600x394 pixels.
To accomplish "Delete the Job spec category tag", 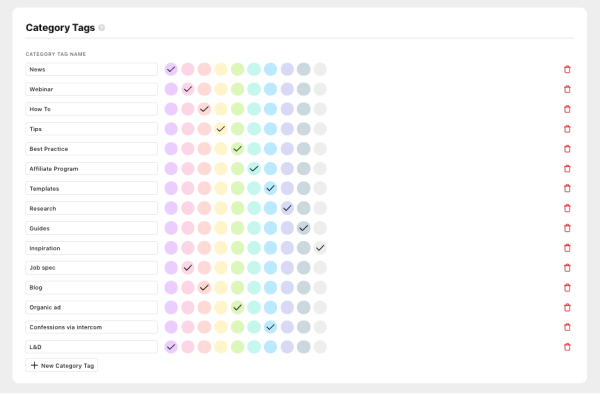I will click(567, 268).
